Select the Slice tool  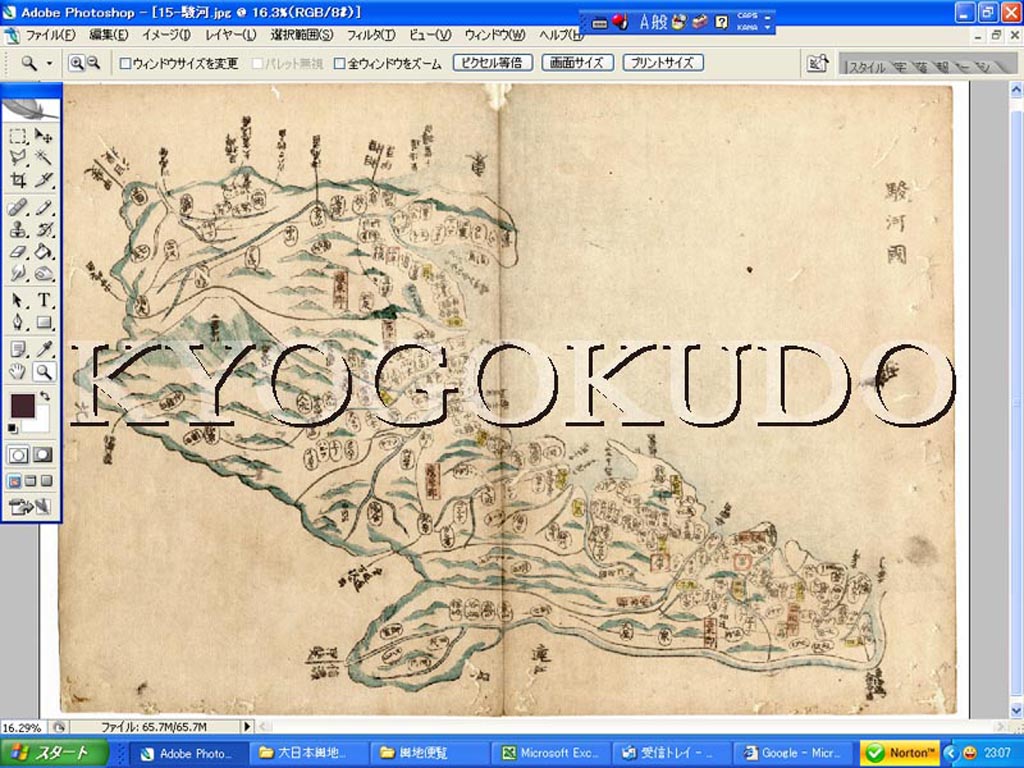pyautogui.click(x=43, y=180)
